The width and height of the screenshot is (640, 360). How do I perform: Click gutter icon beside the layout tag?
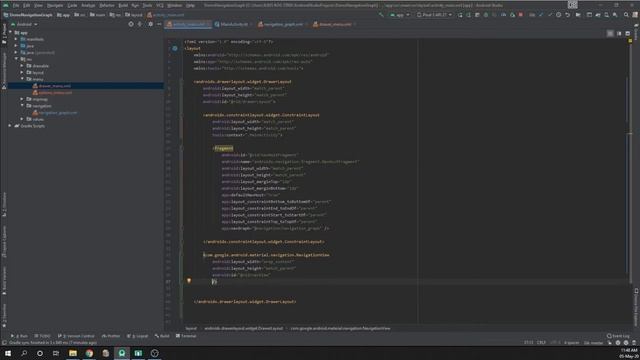point(175,48)
